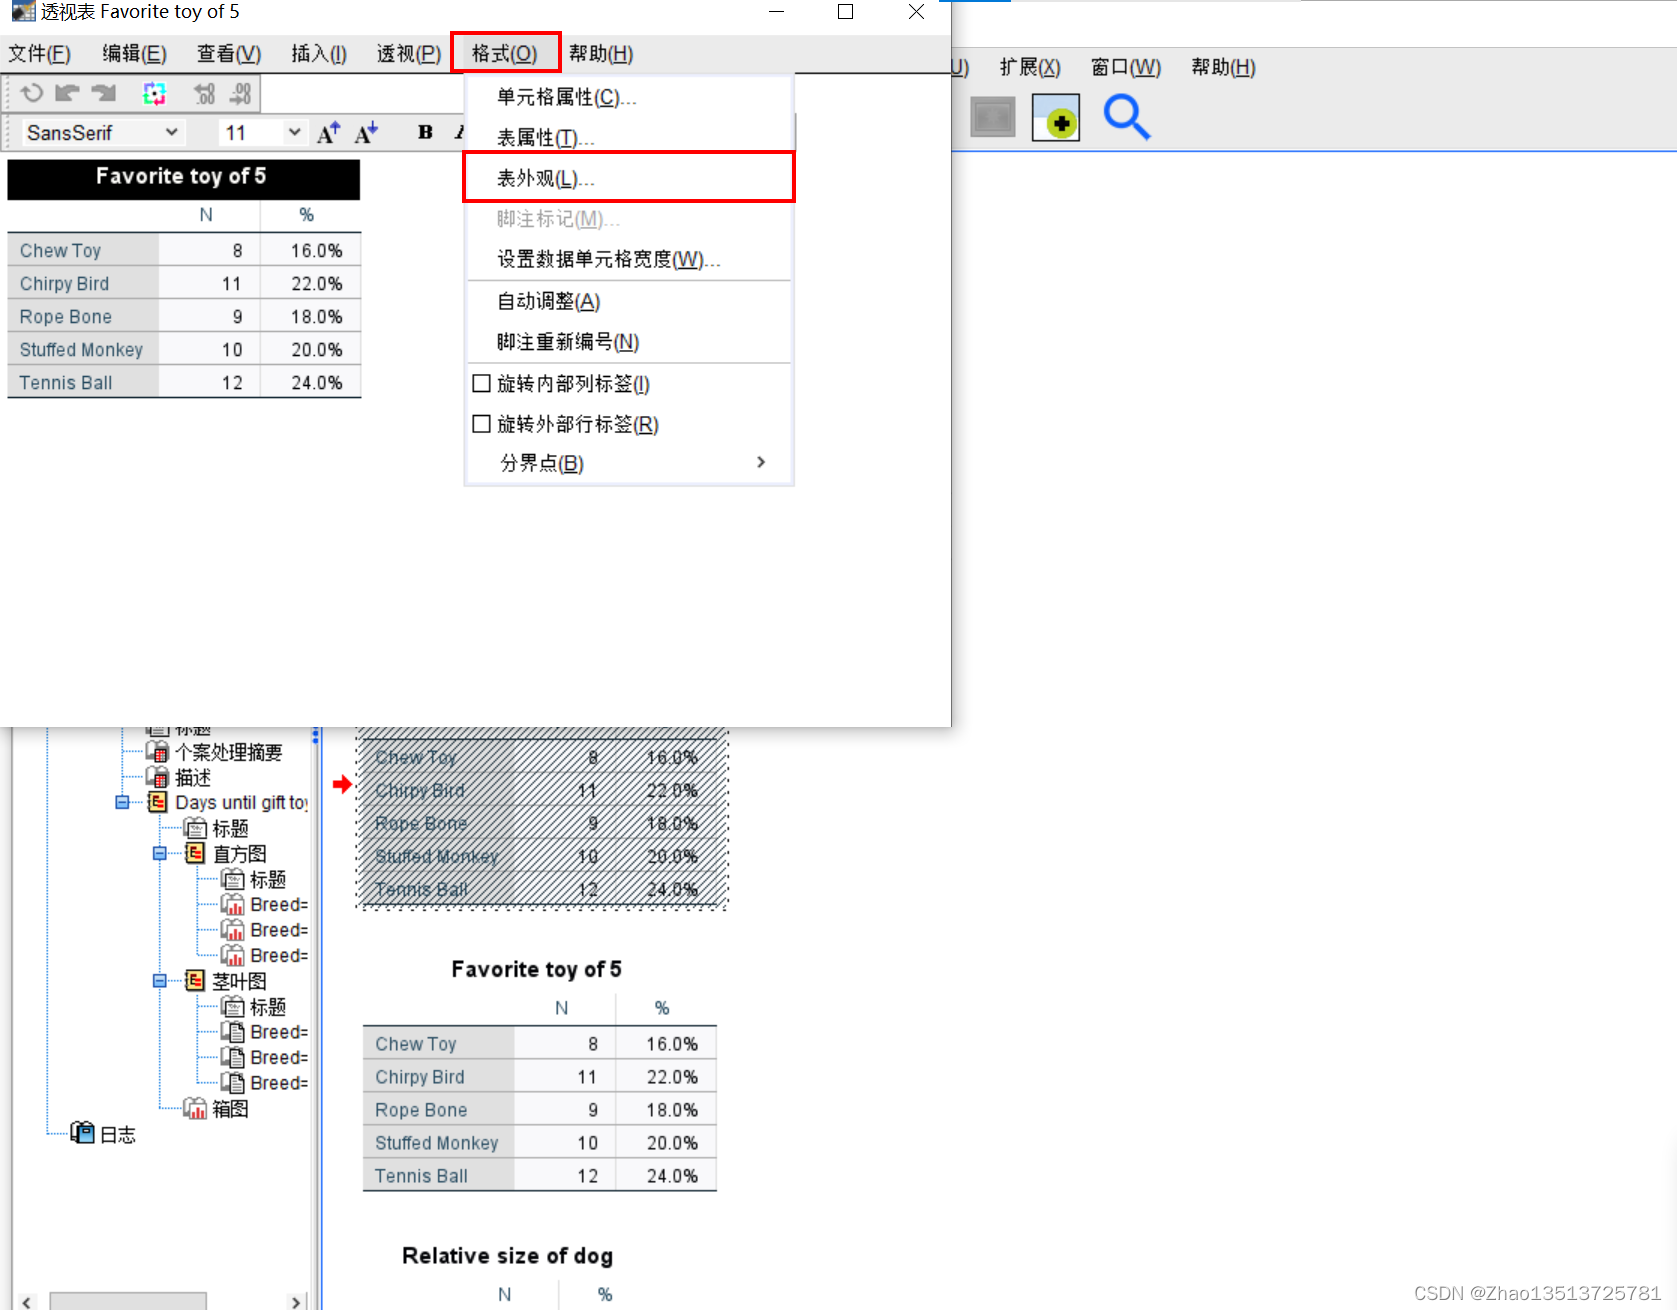This screenshot has width=1677, height=1310.
Task: Click the curved left-arrow toolbar icon
Action: pos(67,93)
